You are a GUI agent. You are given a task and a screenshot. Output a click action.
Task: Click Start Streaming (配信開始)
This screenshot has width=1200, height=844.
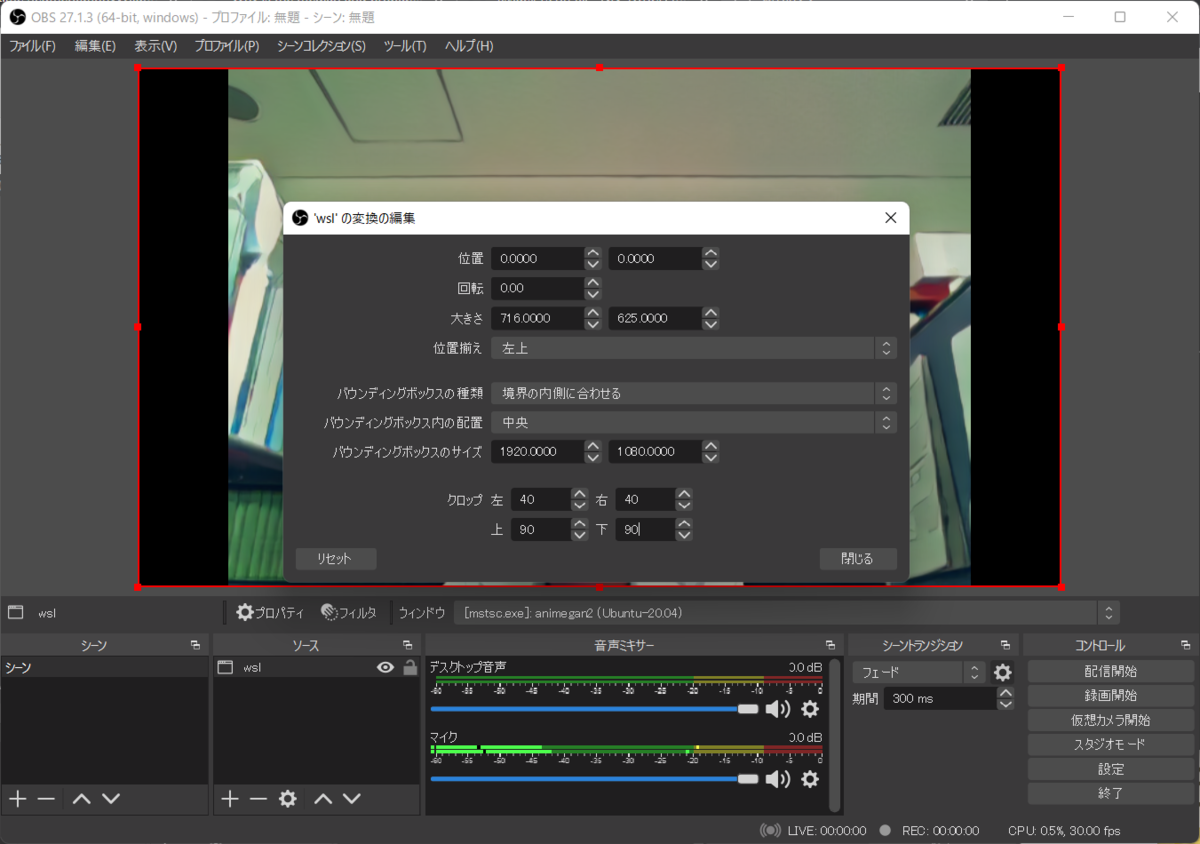click(x=1111, y=671)
